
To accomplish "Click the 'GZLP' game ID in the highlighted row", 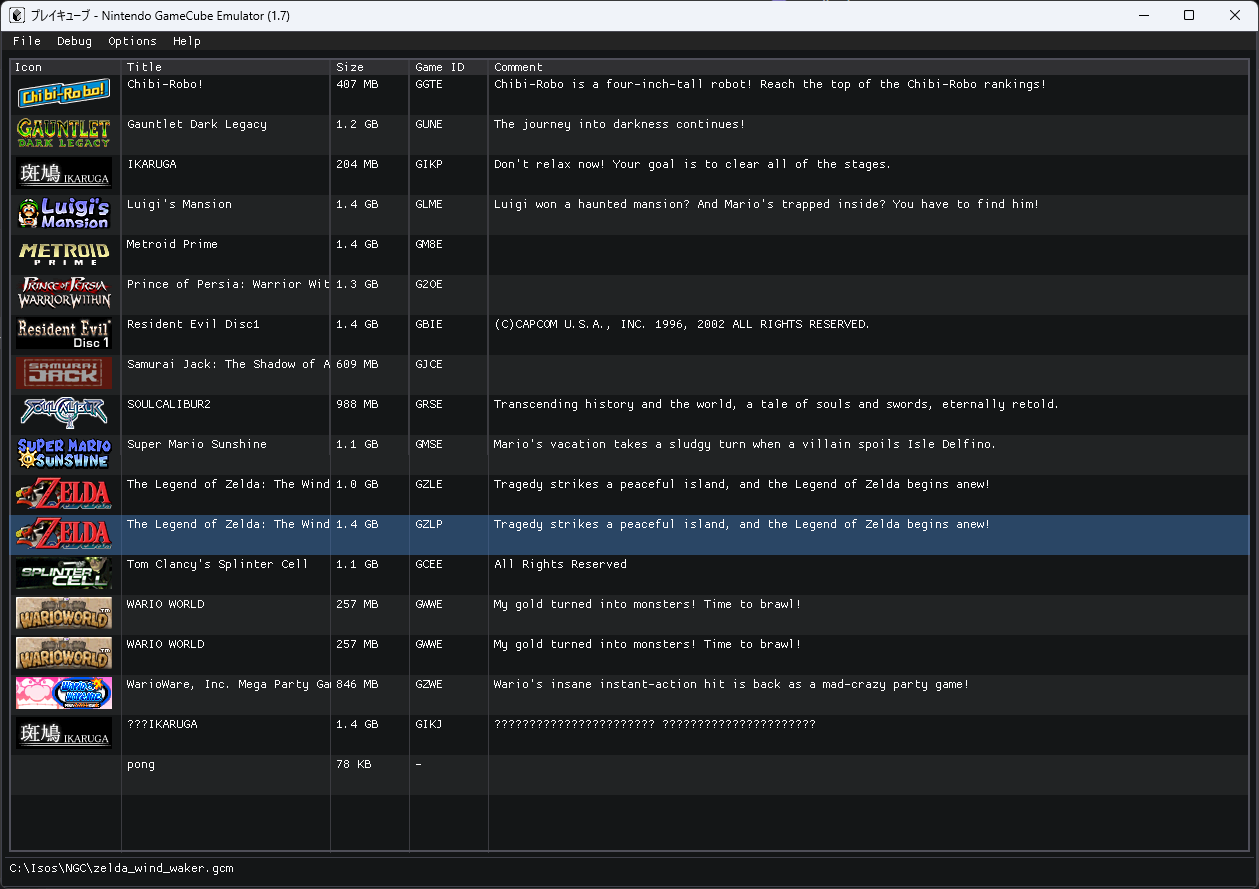I will pos(429,524).
